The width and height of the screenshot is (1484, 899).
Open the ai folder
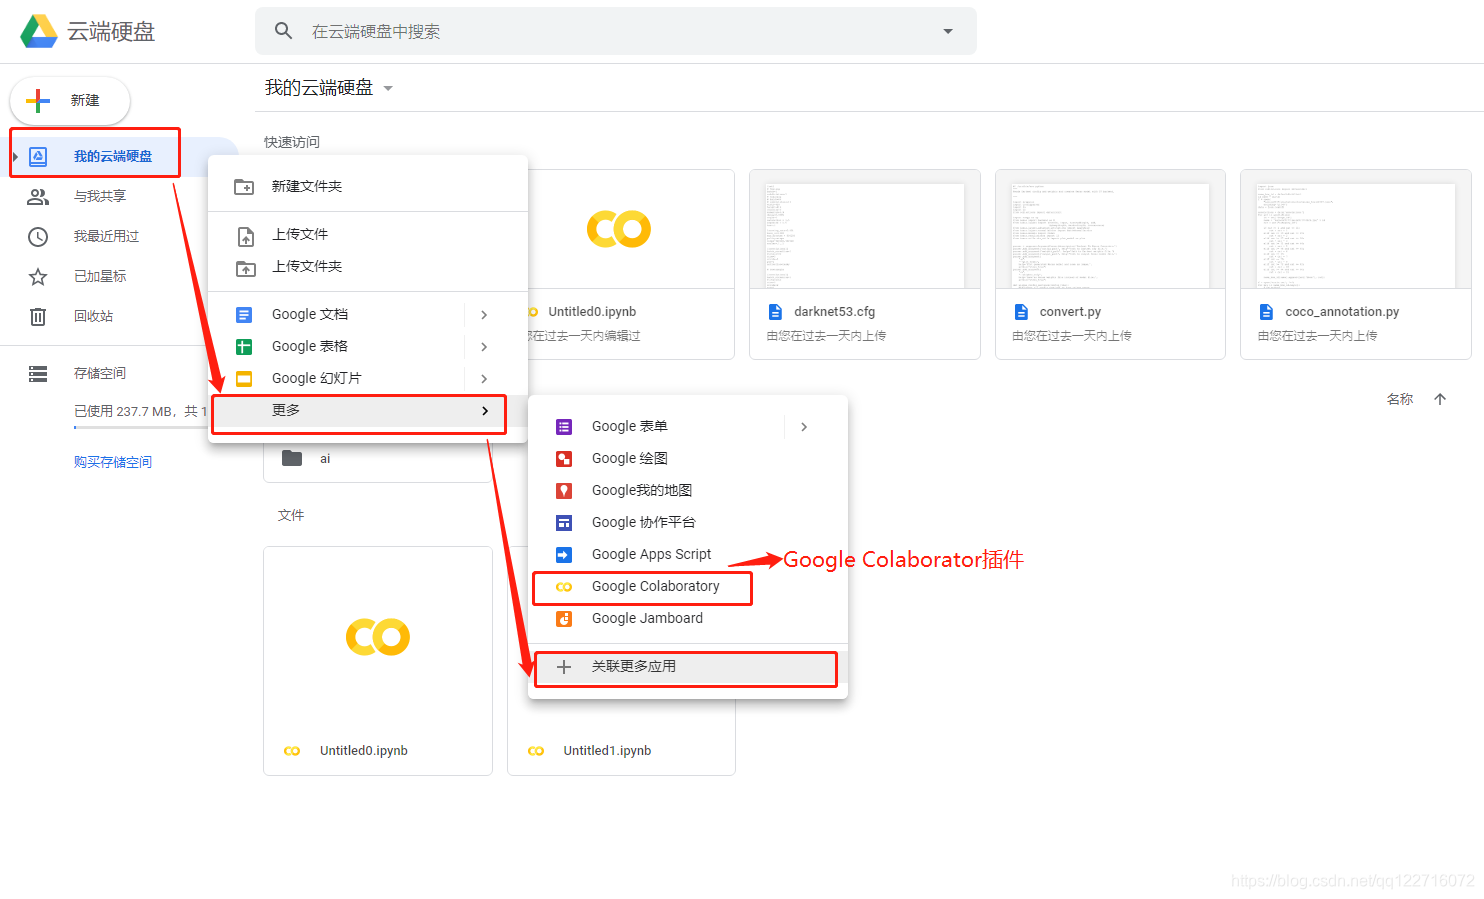coord(378,459)
